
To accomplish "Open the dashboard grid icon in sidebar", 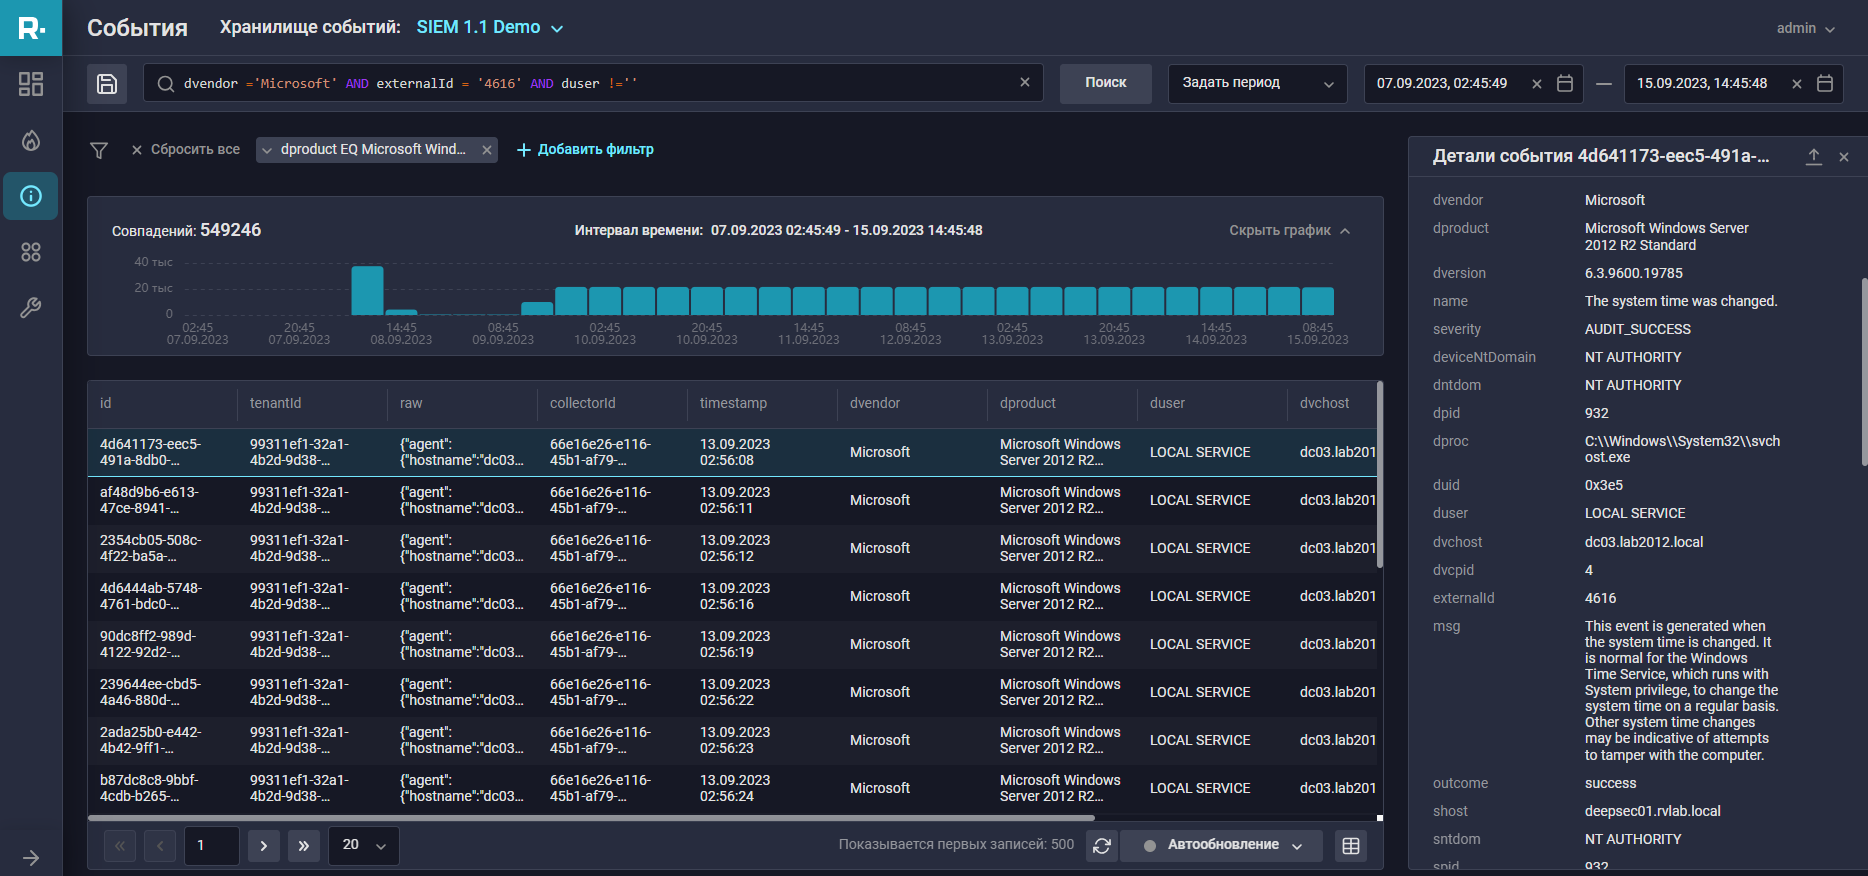I will [x=31, y=84].
